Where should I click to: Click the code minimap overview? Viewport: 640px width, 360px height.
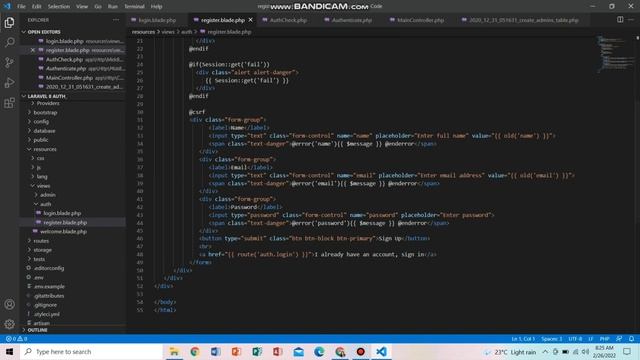click(616, 55)
